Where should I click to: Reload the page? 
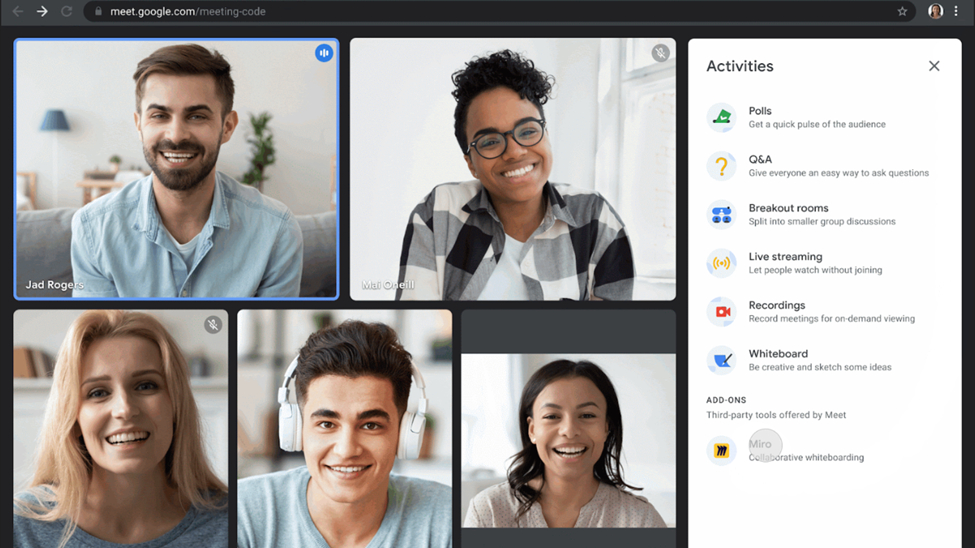(67, 11)
